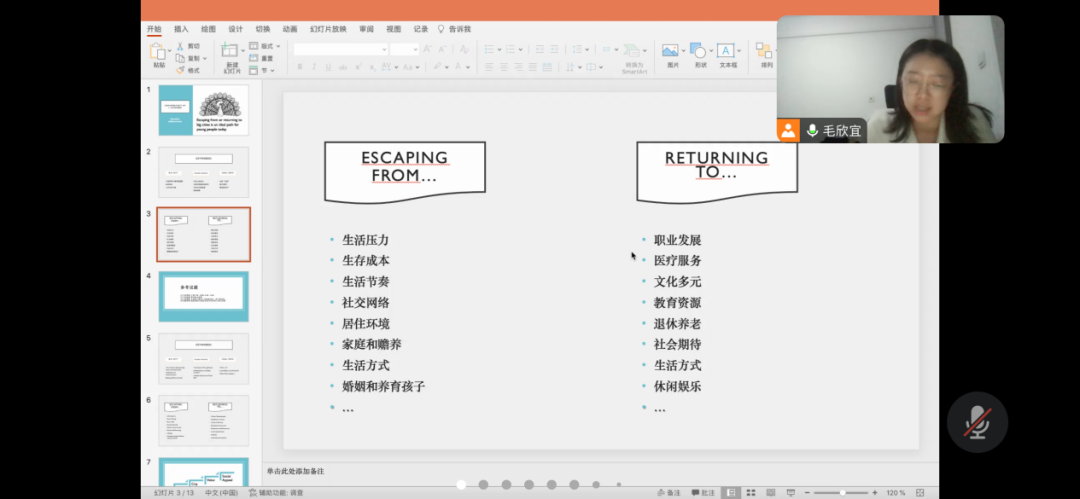Switch to slide sorter view
Image resolution: width=1080 pixels, height=499 pixels.
coord(752,493)
